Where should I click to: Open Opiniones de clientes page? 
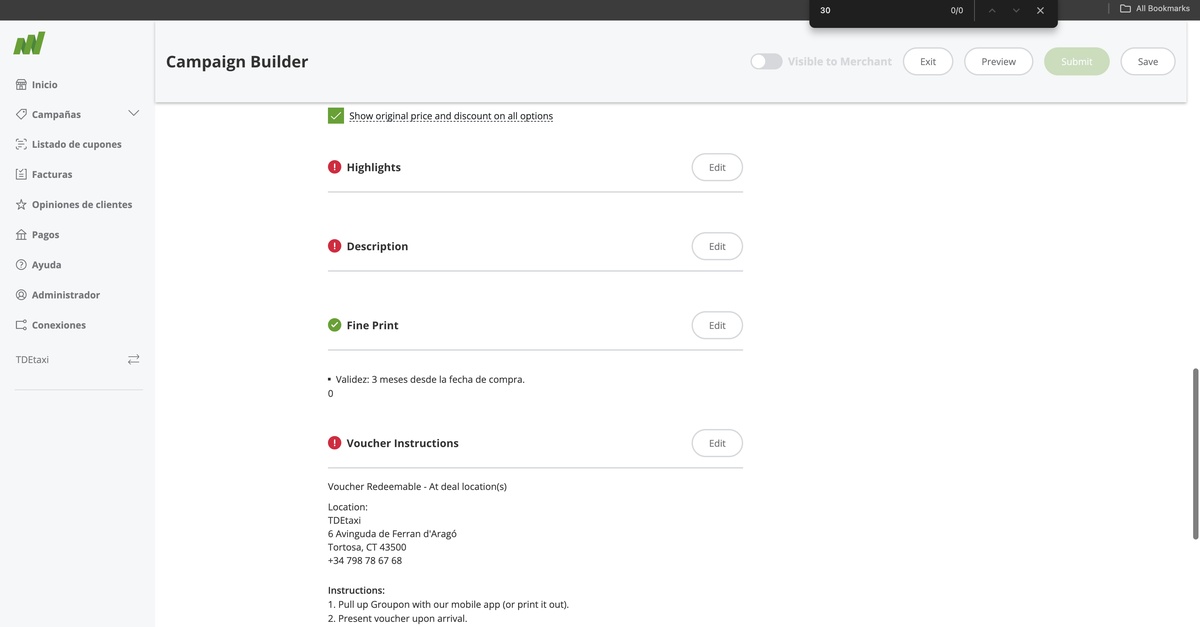pyautogui.click(x=82, y=204)
